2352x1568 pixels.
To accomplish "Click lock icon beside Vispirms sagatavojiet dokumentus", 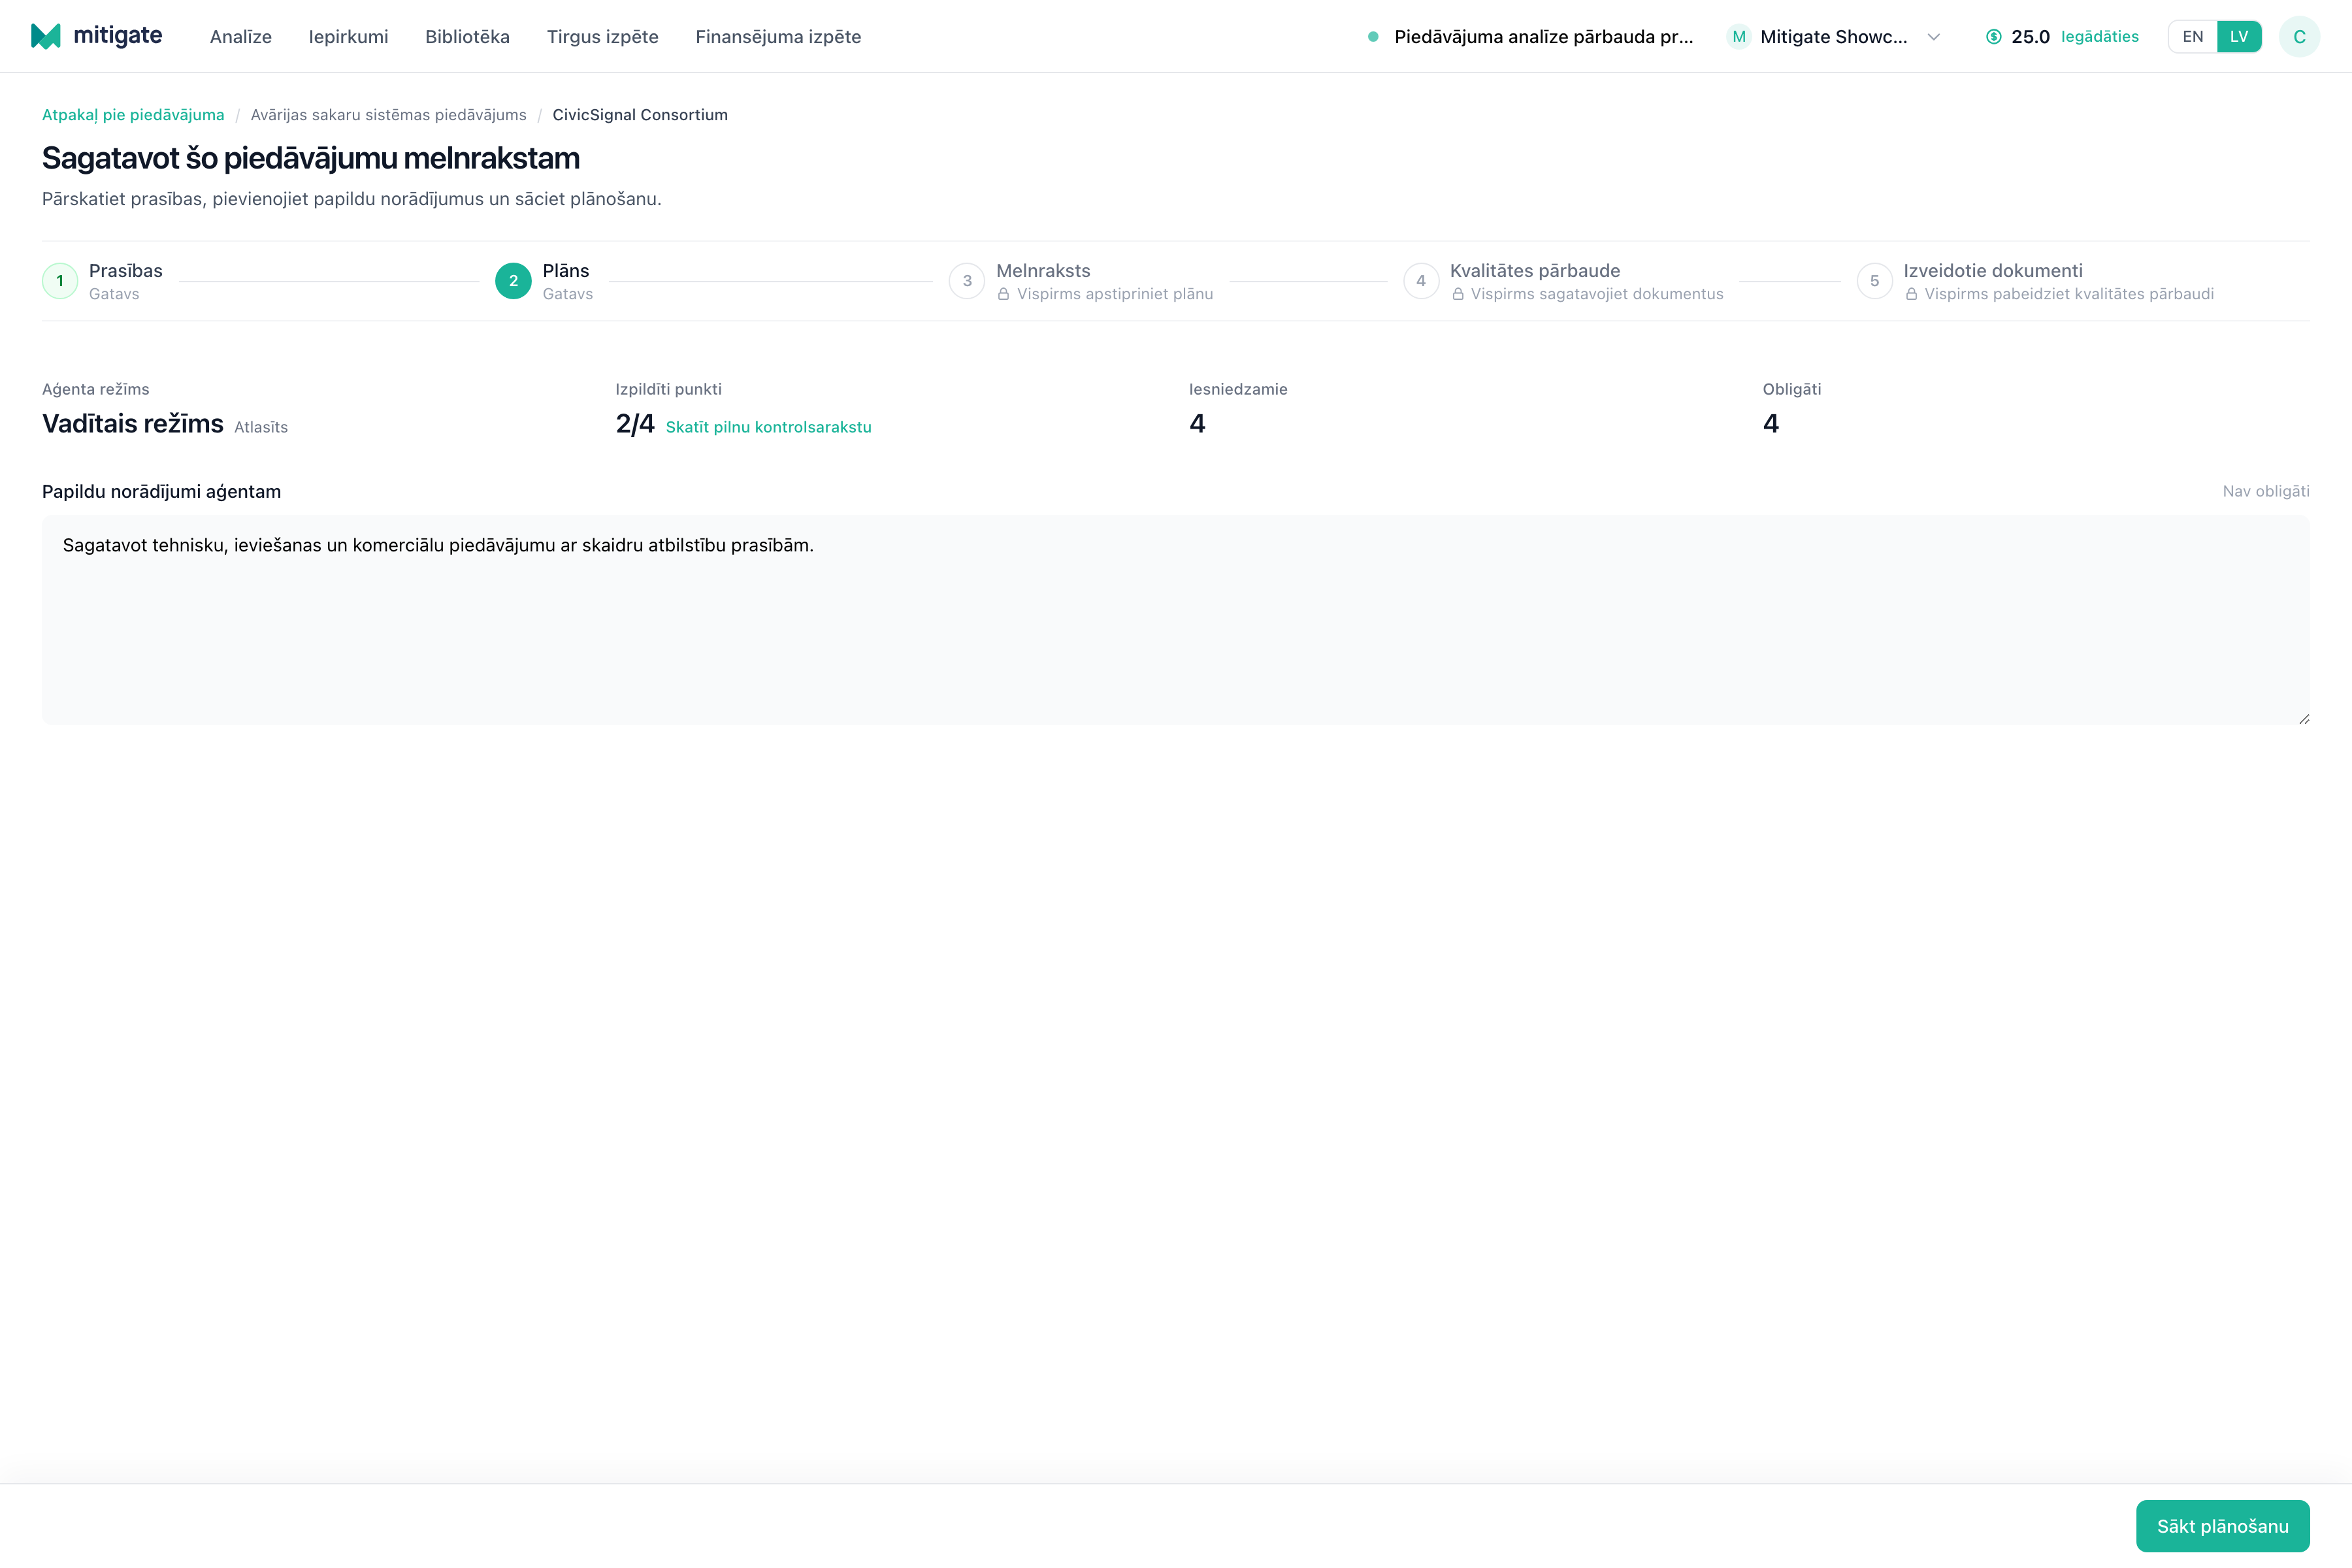I will coord(1458,294).
